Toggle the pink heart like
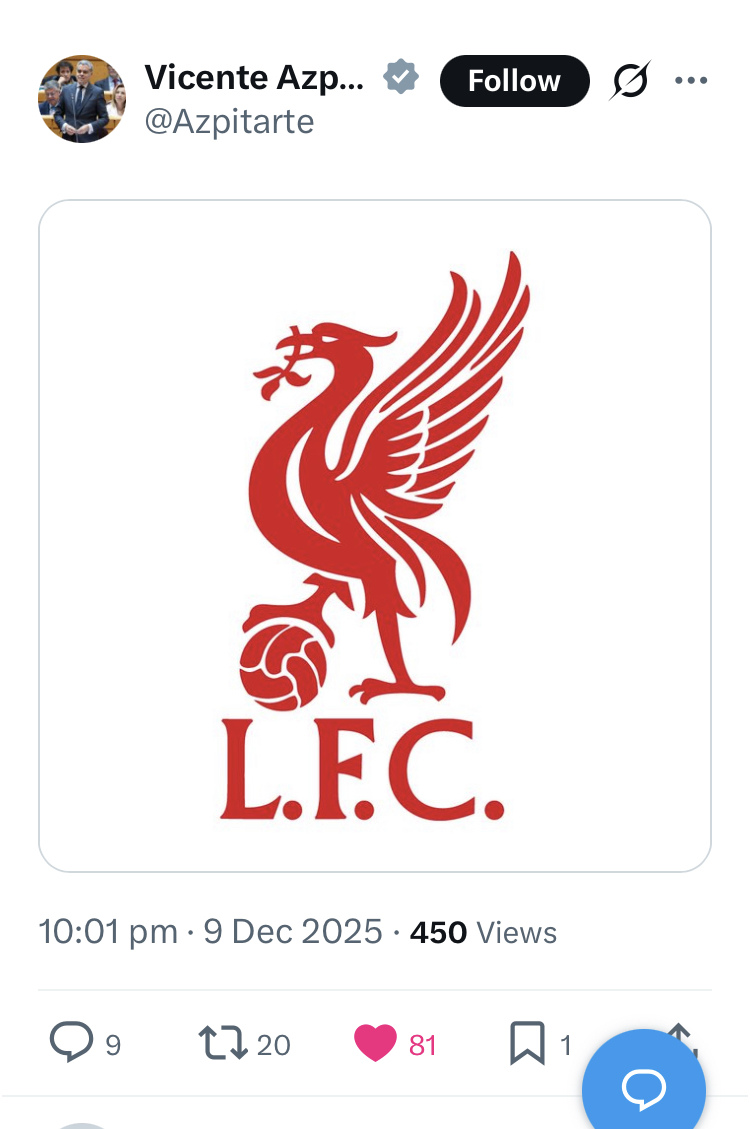The height and width of the screenshot is (1129, 750). tap(376, 1044)
